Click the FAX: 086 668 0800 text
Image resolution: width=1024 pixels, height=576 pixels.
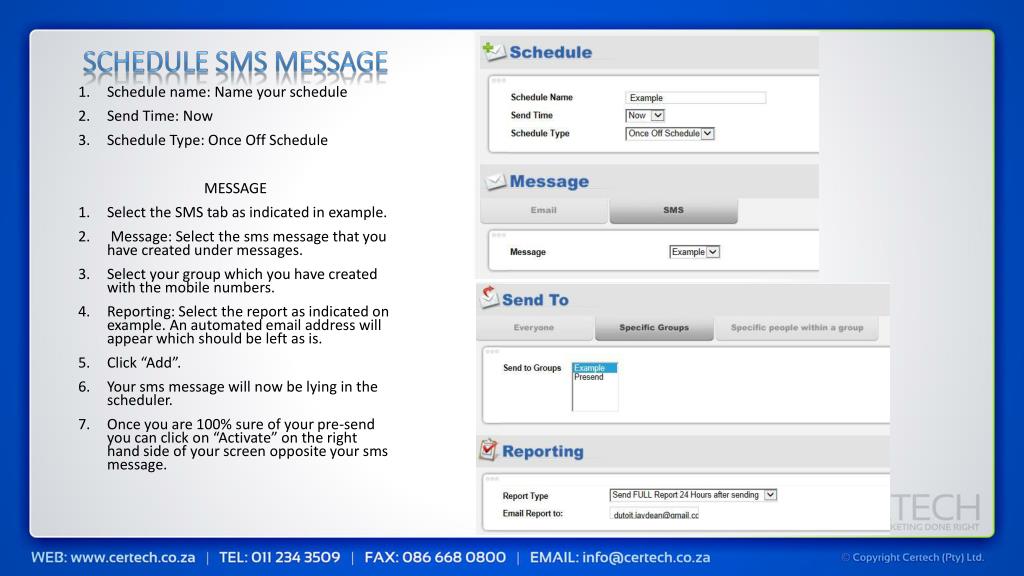[435, 558]
